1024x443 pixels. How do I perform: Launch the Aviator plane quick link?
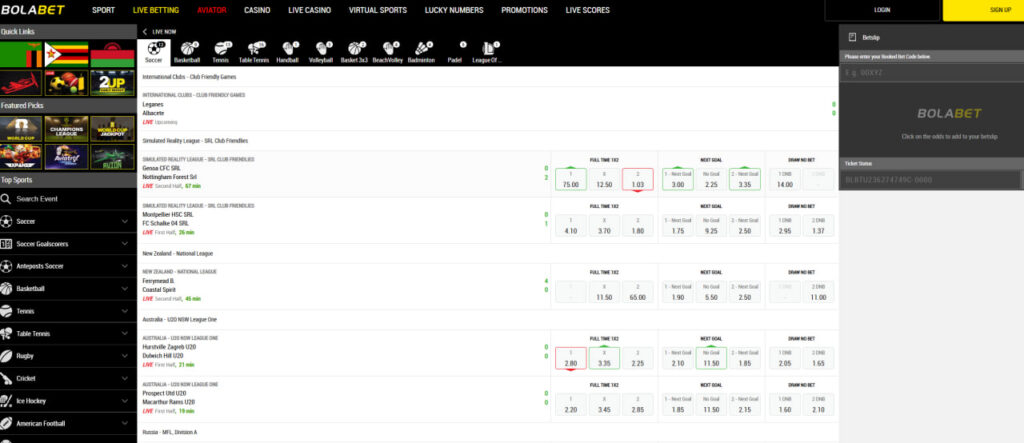point(21,83)
